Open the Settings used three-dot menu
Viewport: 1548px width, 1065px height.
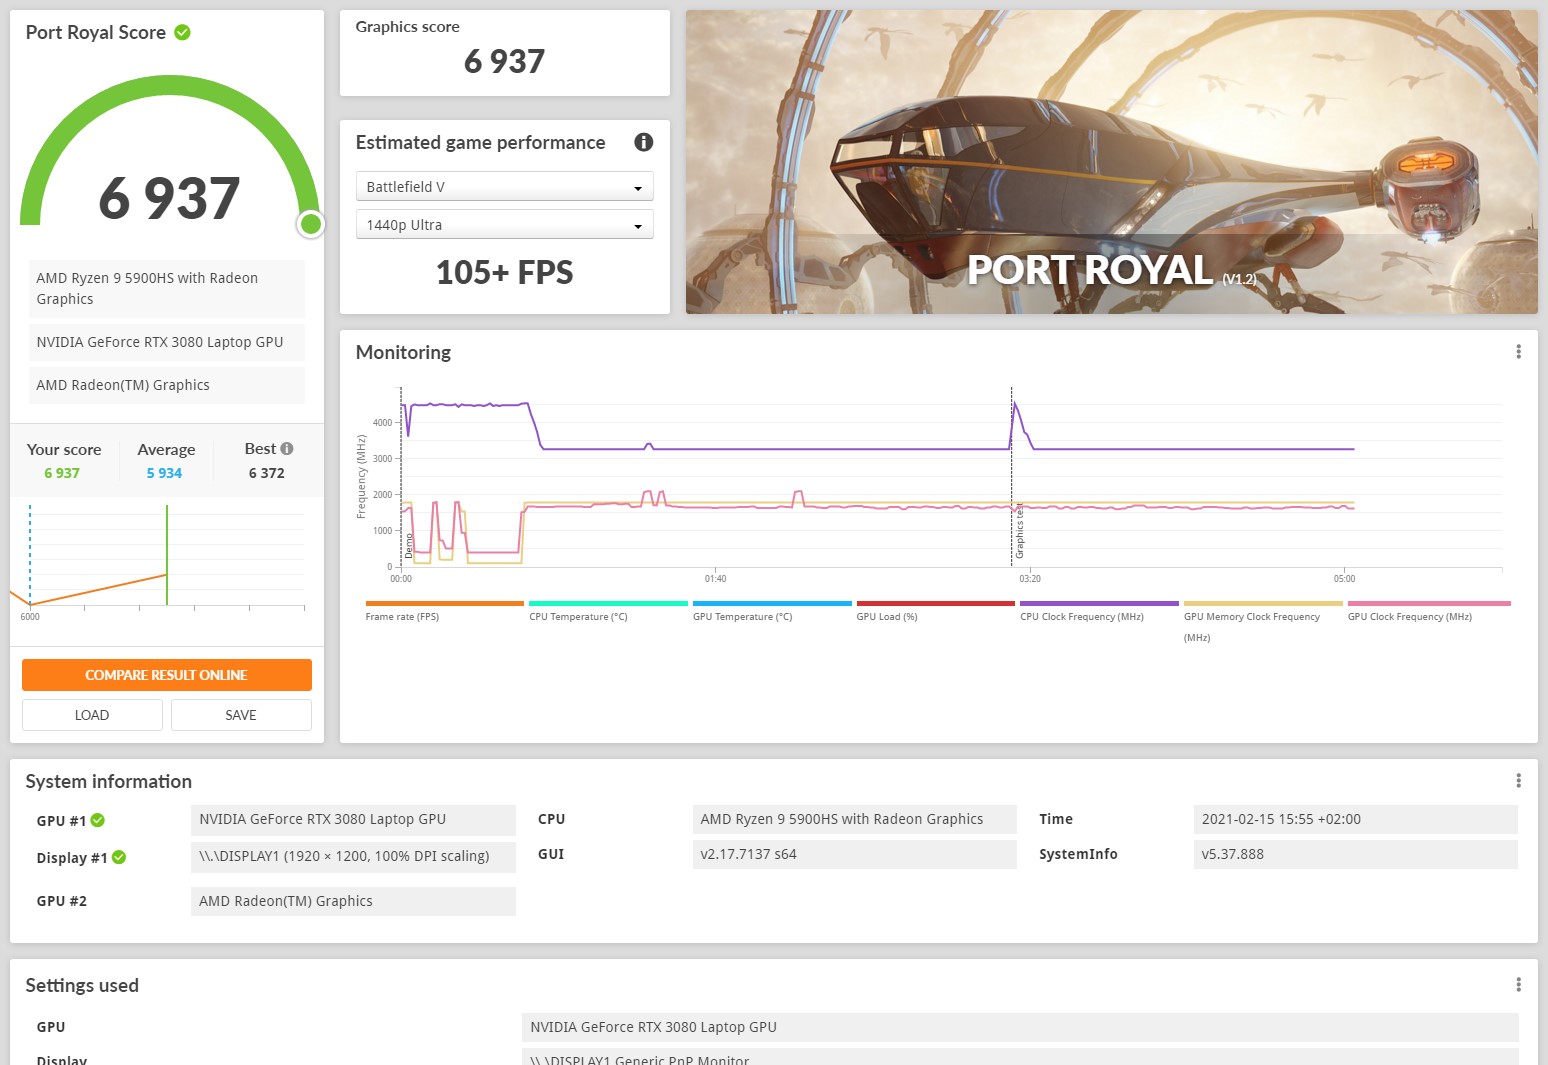pos(1518,985)
